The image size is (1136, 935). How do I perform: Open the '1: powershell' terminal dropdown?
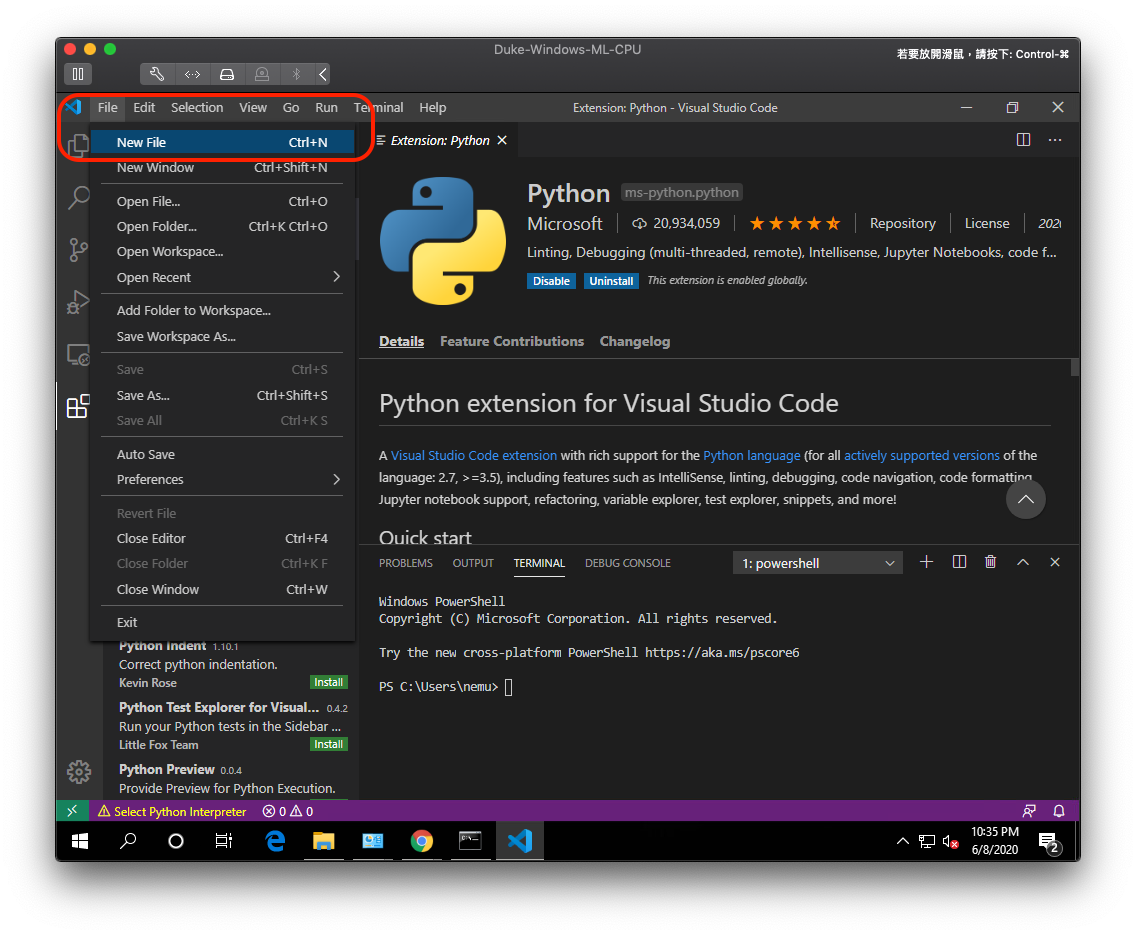[x=817, y=562]
